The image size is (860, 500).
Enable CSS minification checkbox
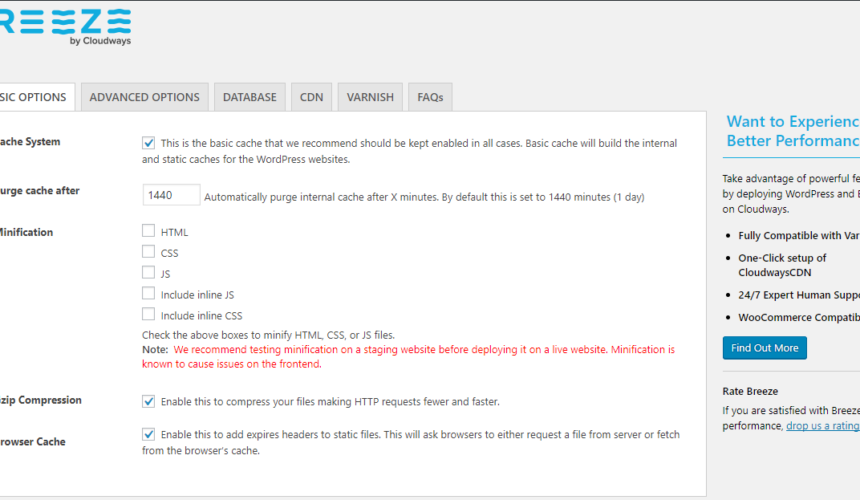(x=148, y=252)
